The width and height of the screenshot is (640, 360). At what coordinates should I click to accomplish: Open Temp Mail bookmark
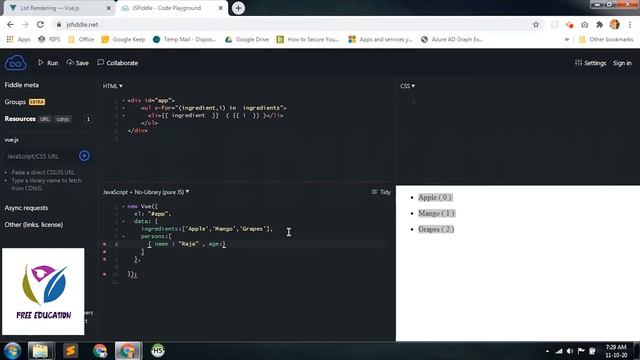[x=184, y=40]
